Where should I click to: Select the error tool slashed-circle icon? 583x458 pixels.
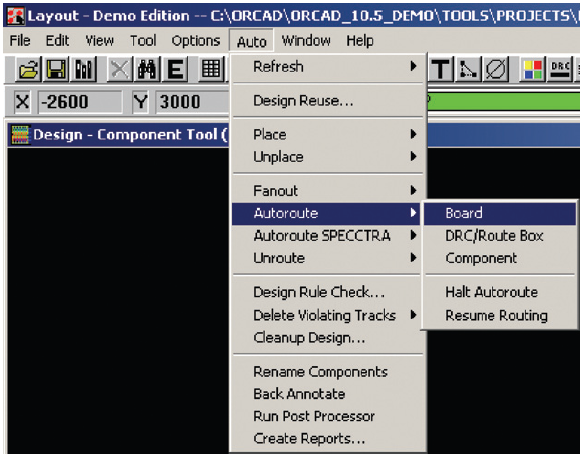496,69
